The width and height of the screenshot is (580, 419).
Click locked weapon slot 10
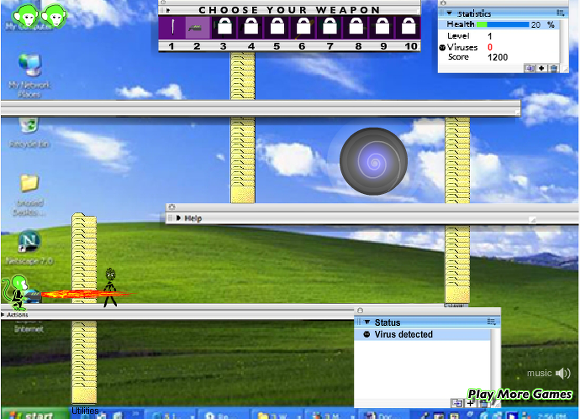pyautogui.click(x=408, y=27)
